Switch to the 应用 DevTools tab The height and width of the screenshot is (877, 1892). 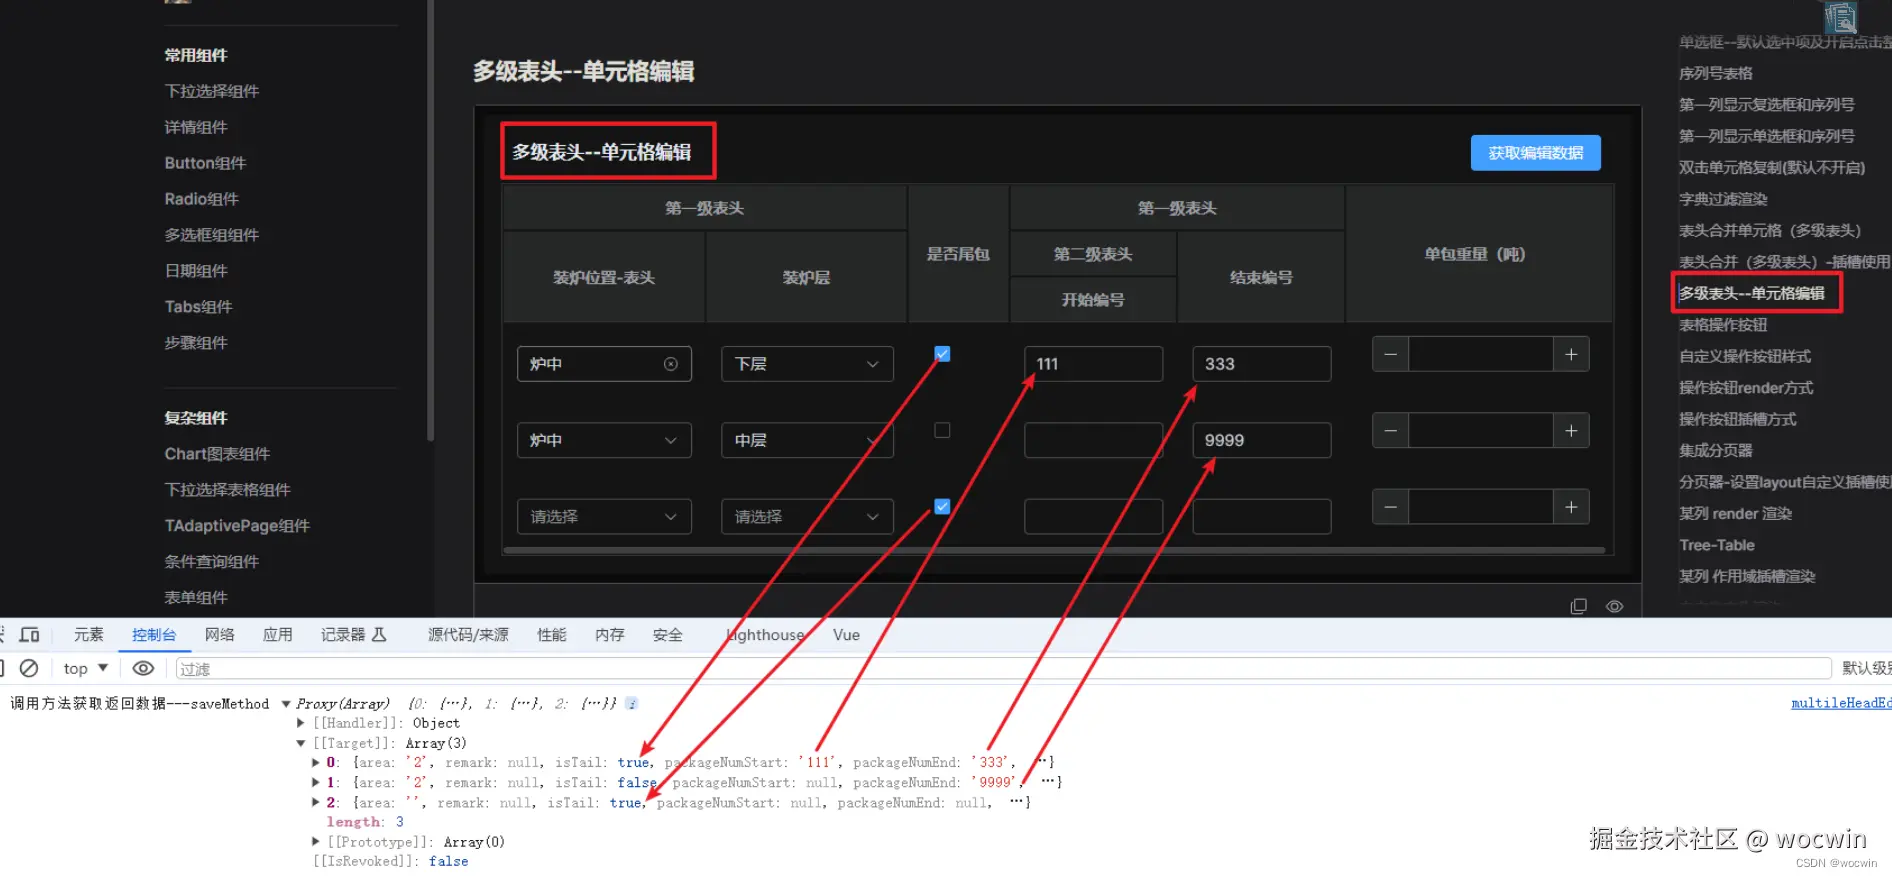coord(278,635)
